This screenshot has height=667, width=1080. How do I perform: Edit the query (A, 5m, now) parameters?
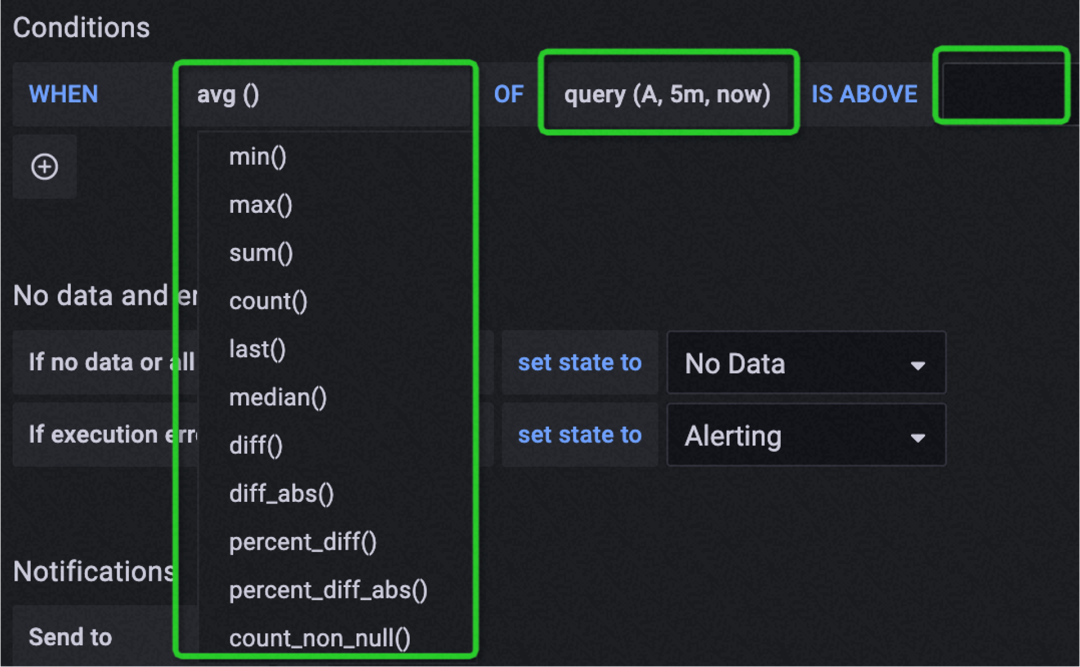click(667, 95)
